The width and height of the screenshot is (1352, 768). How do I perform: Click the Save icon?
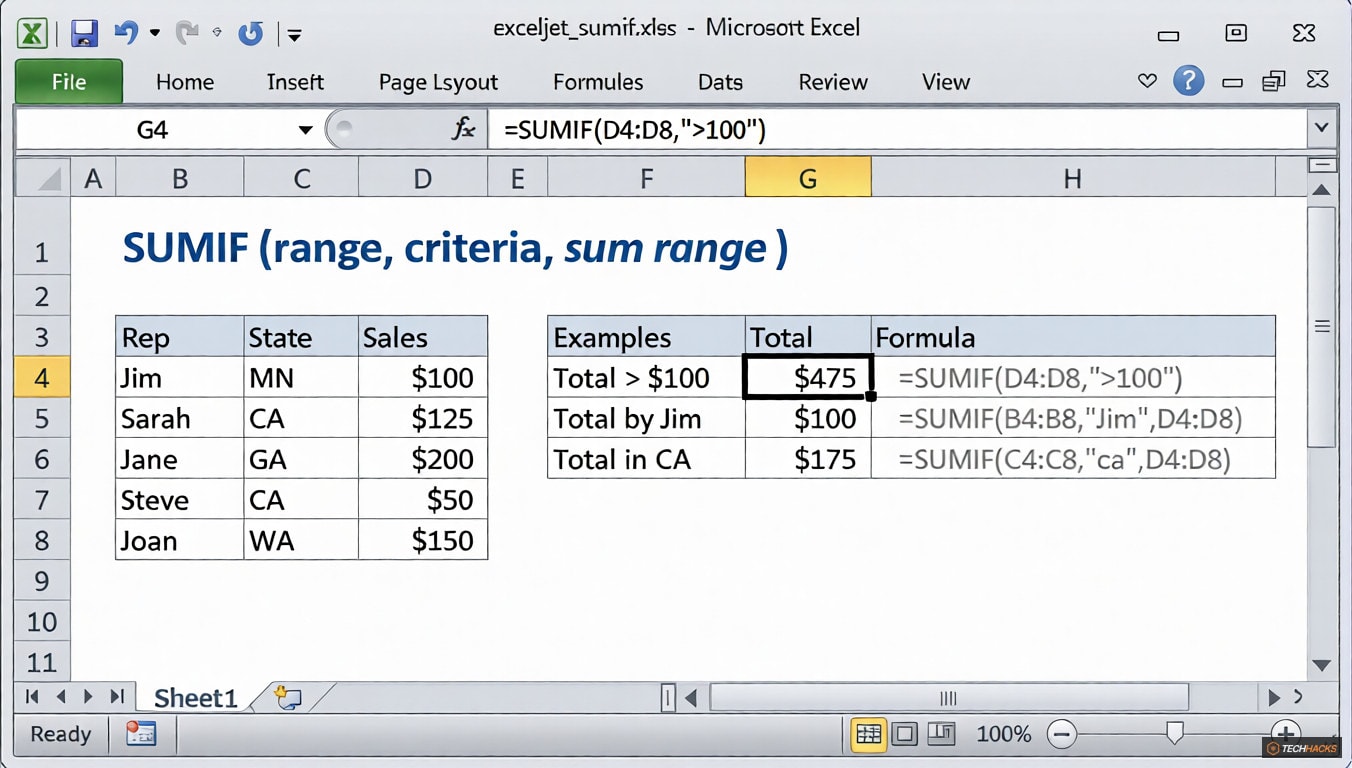[84, 32]
